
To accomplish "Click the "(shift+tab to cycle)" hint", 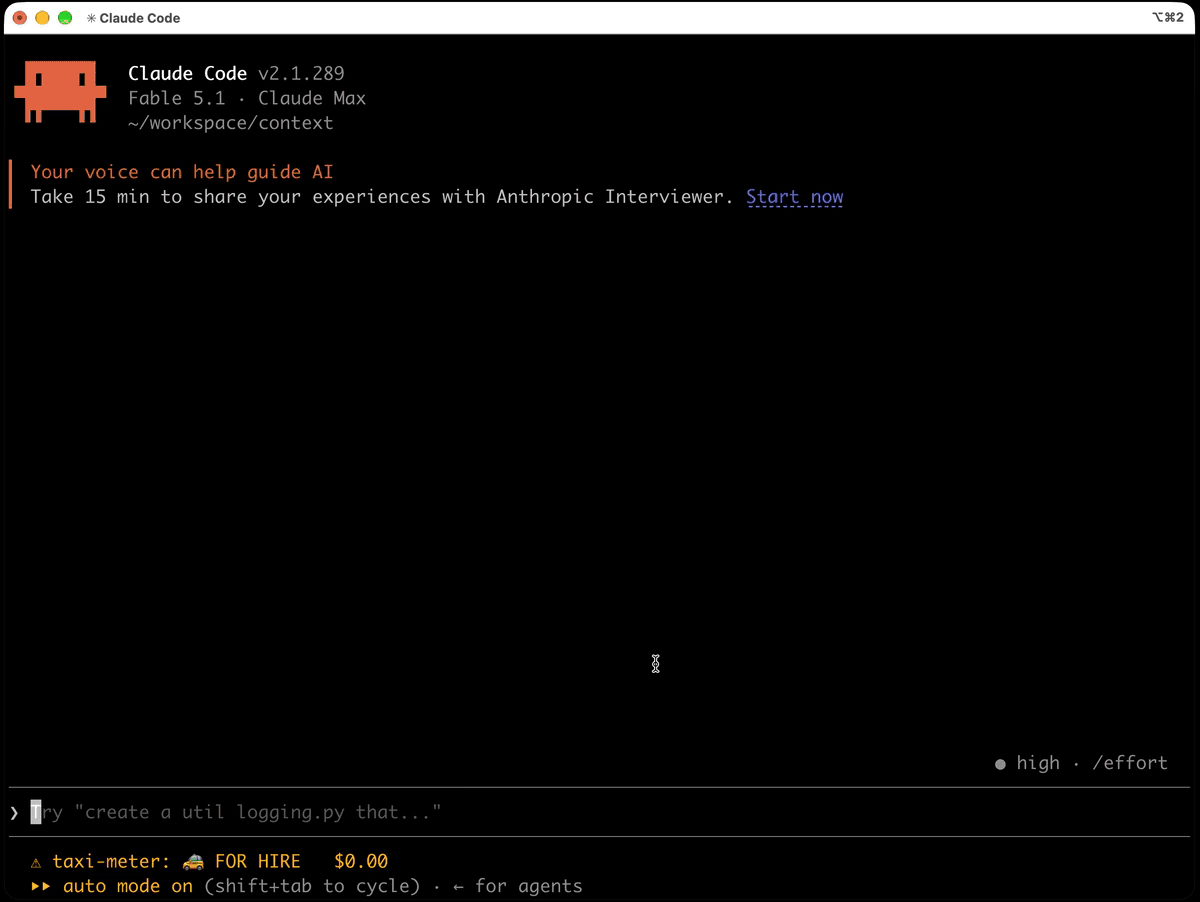I will (312, 886).
